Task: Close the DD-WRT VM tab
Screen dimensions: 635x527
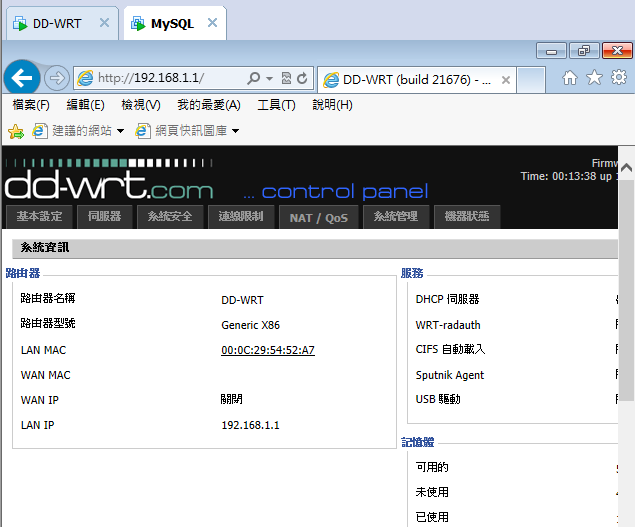Action: [x=104, y=23]
